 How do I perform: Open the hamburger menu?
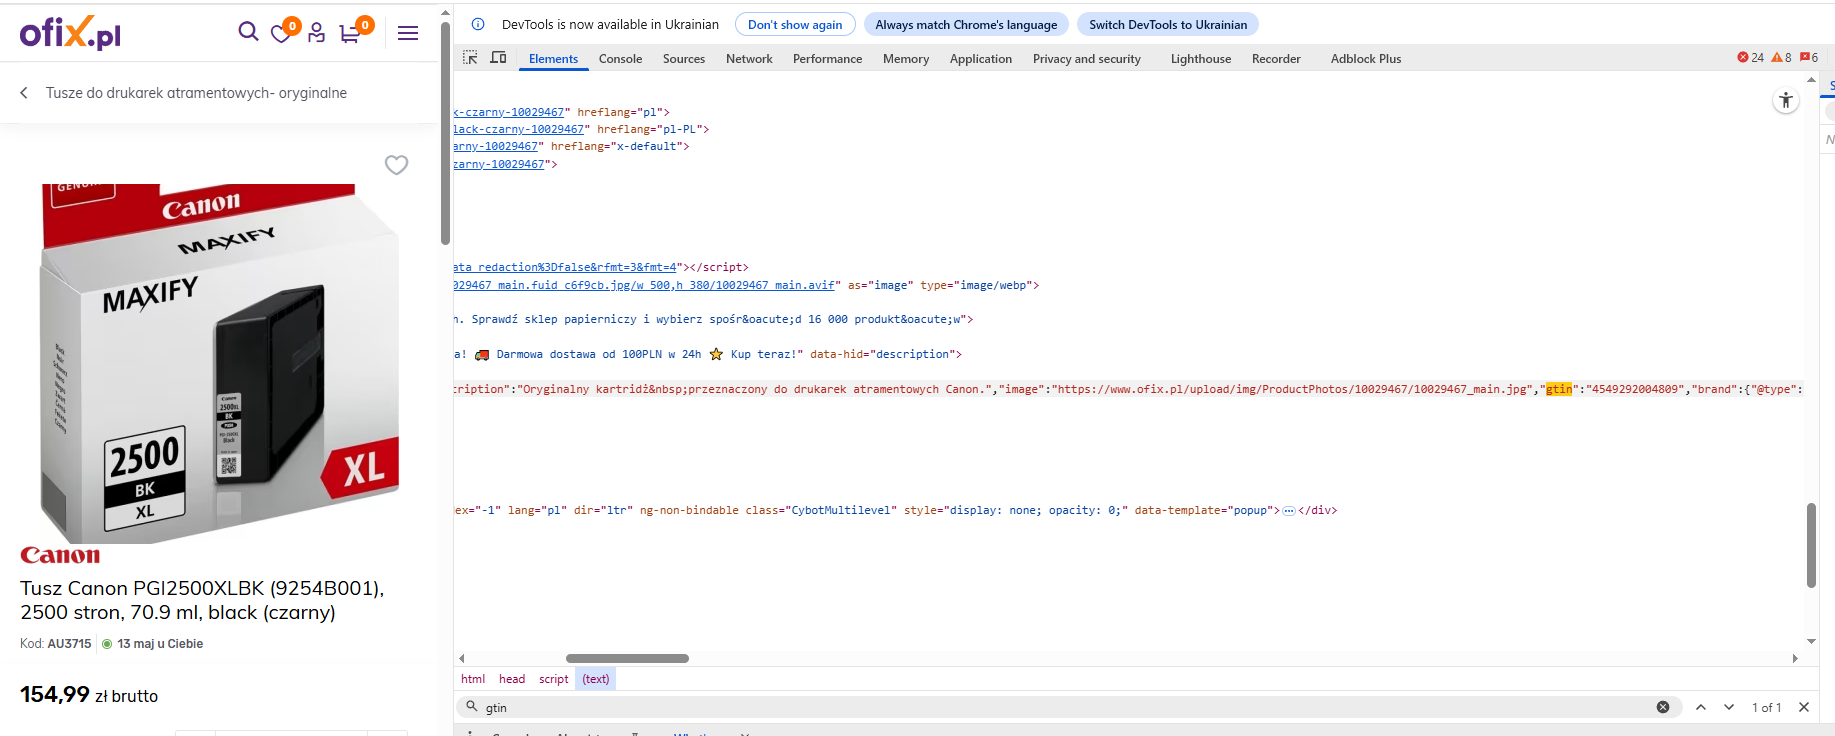point(408,33)
